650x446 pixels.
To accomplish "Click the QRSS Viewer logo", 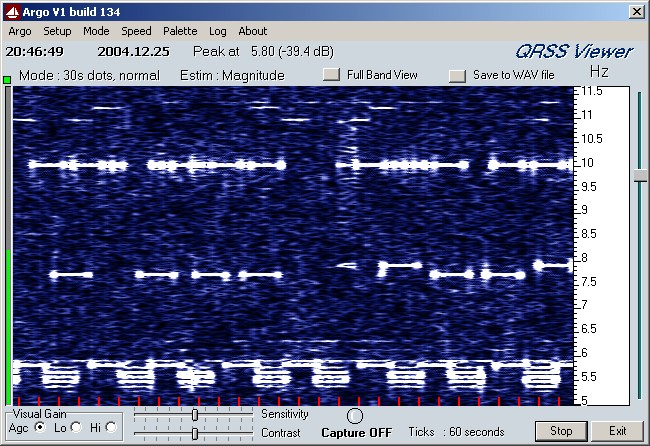I will [574, 52].
